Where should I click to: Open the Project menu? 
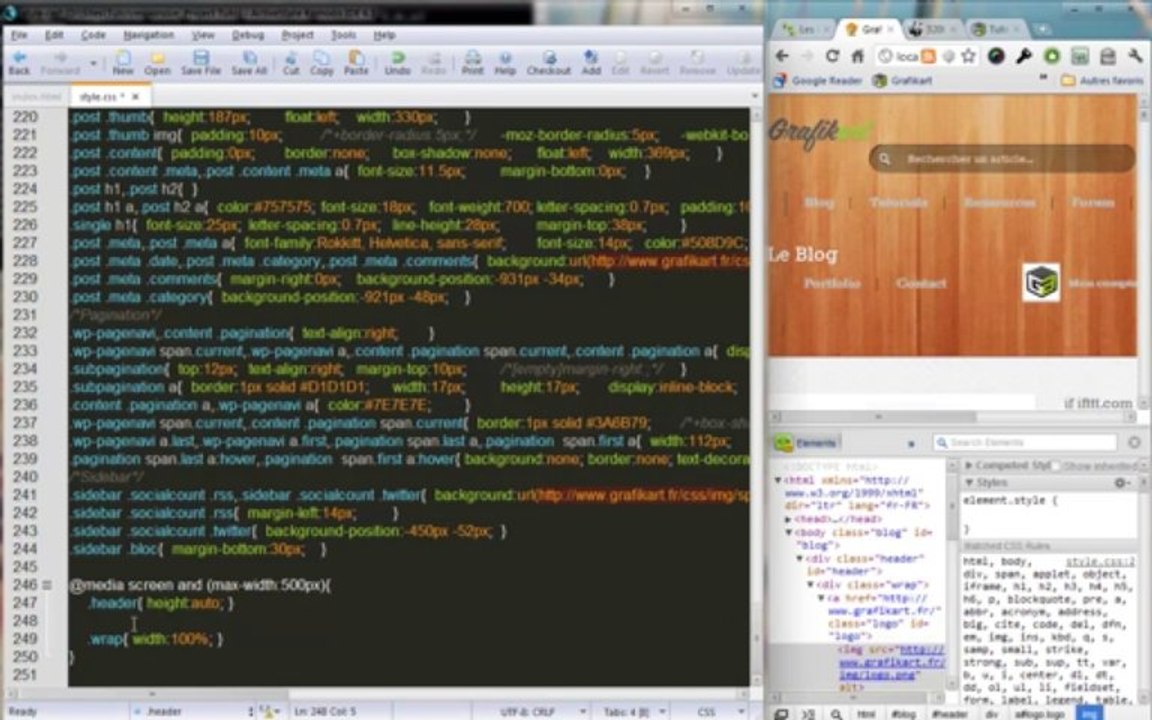[297, 35]
